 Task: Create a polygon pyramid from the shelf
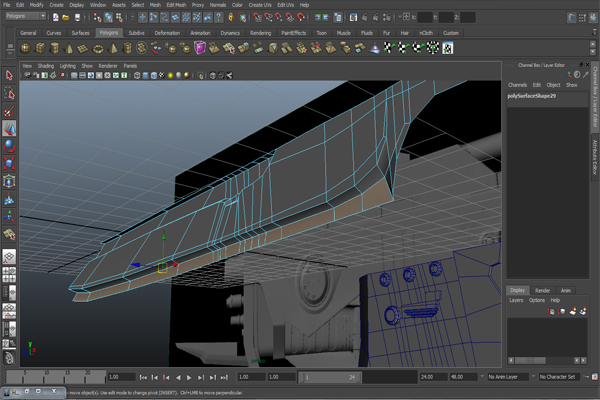112,48
